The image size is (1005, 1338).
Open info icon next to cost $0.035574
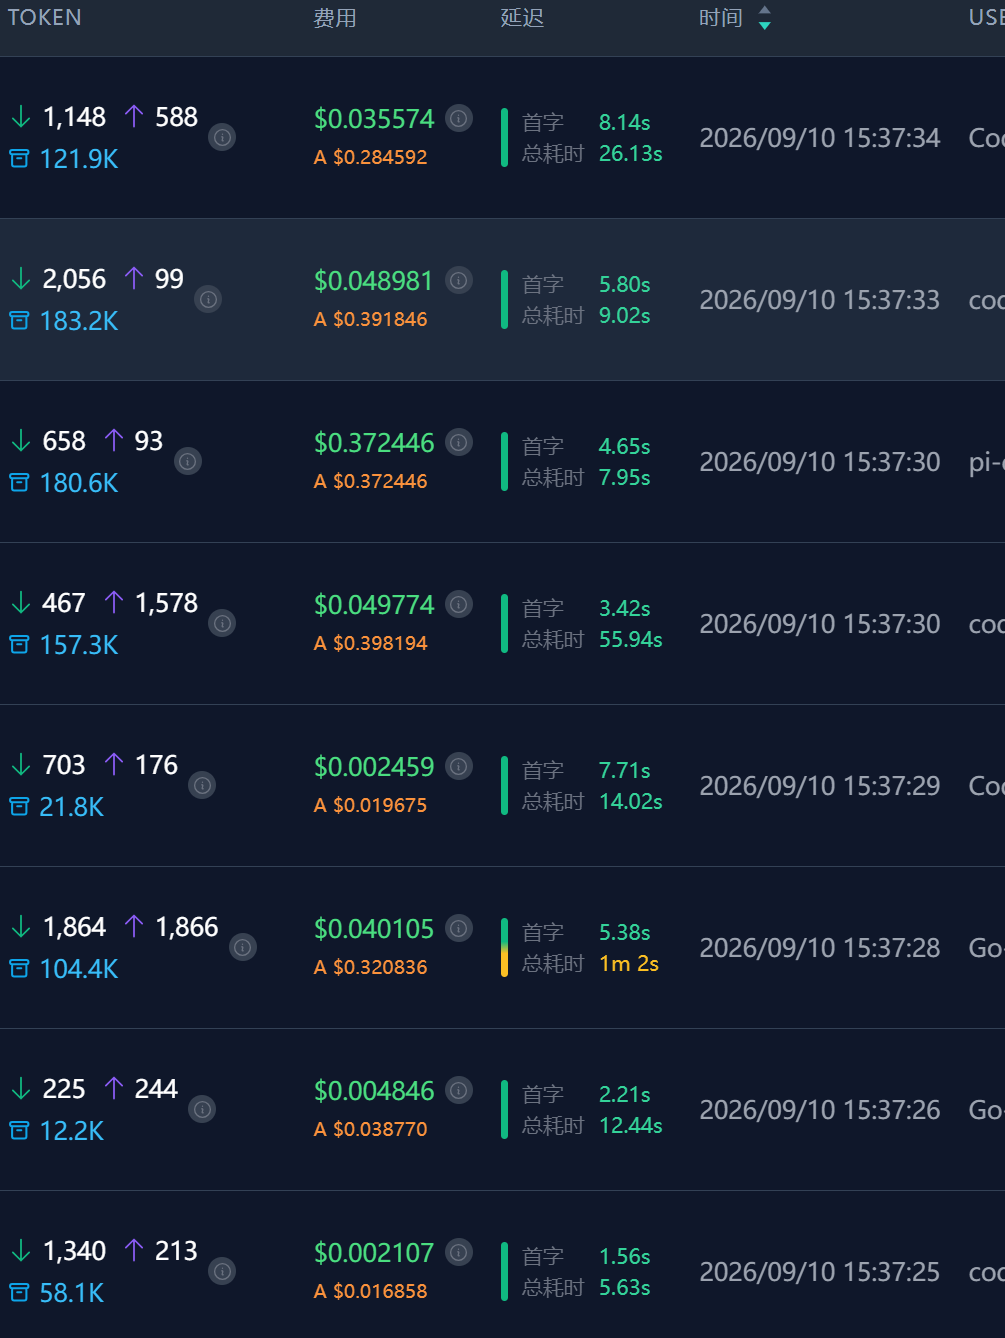[x=459, y=118]
